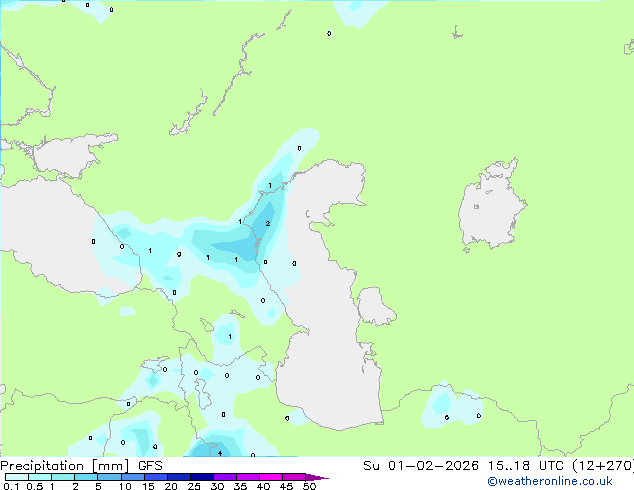
Task: Click the purple legend swatch between 30 and 35
Action: (224, 477)
